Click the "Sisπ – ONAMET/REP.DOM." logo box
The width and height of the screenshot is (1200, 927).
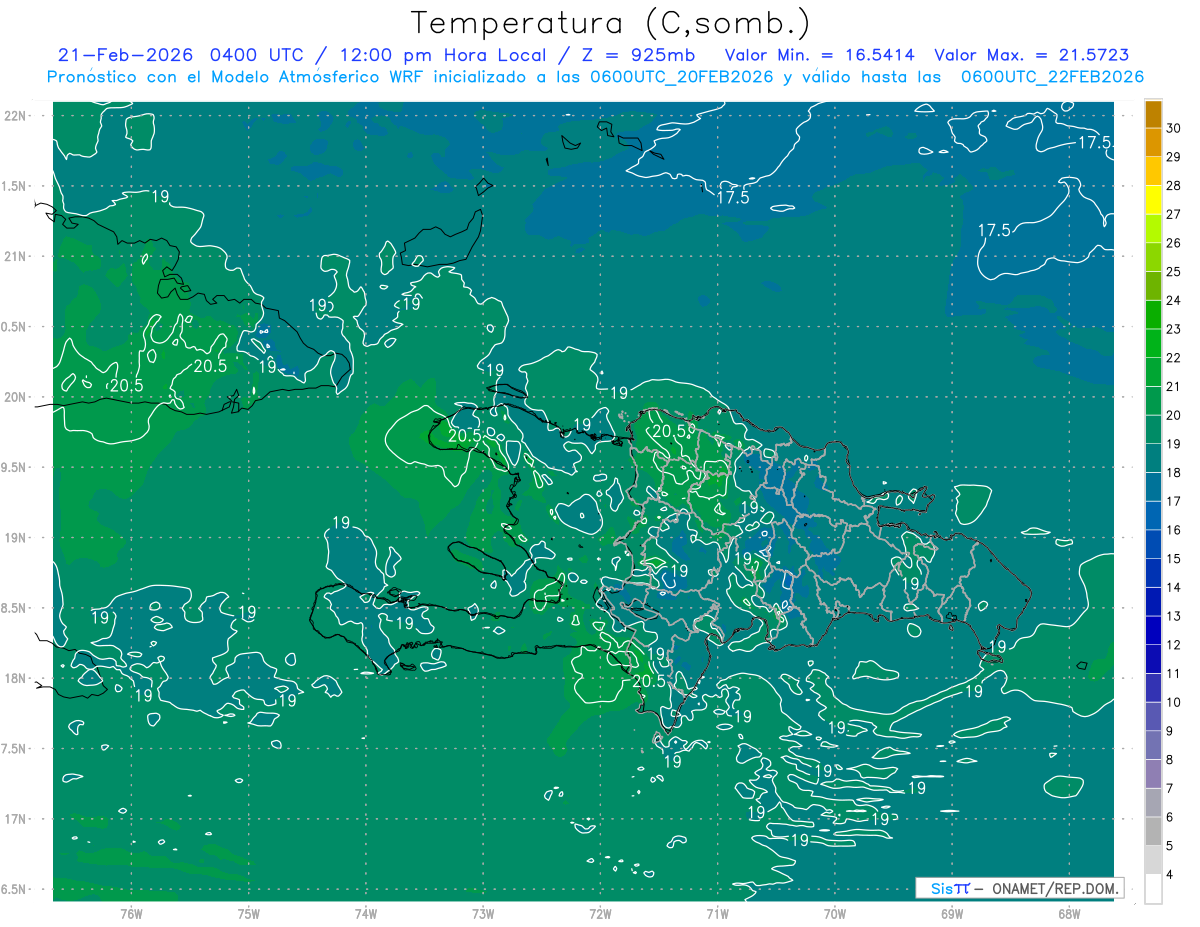tap(1019, 888)
